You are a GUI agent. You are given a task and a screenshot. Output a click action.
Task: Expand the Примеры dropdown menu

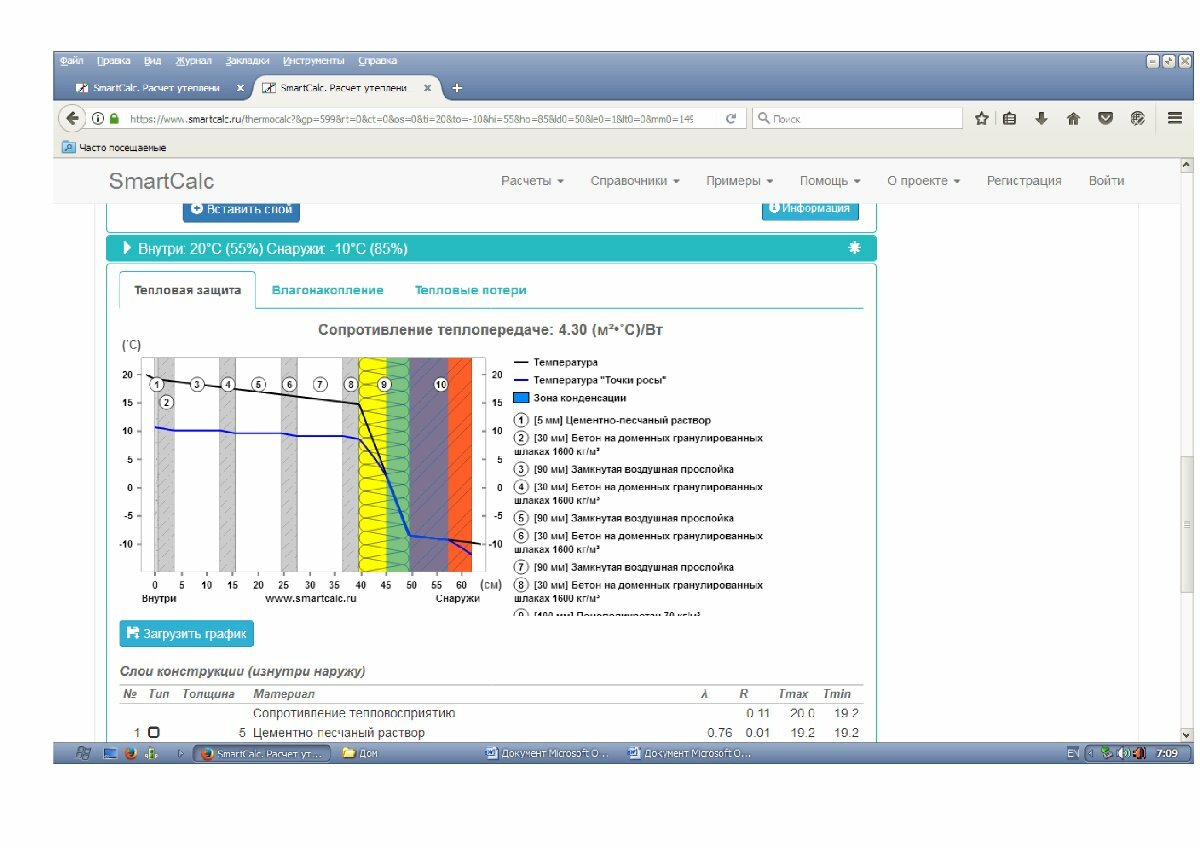[x=740, y=181]
